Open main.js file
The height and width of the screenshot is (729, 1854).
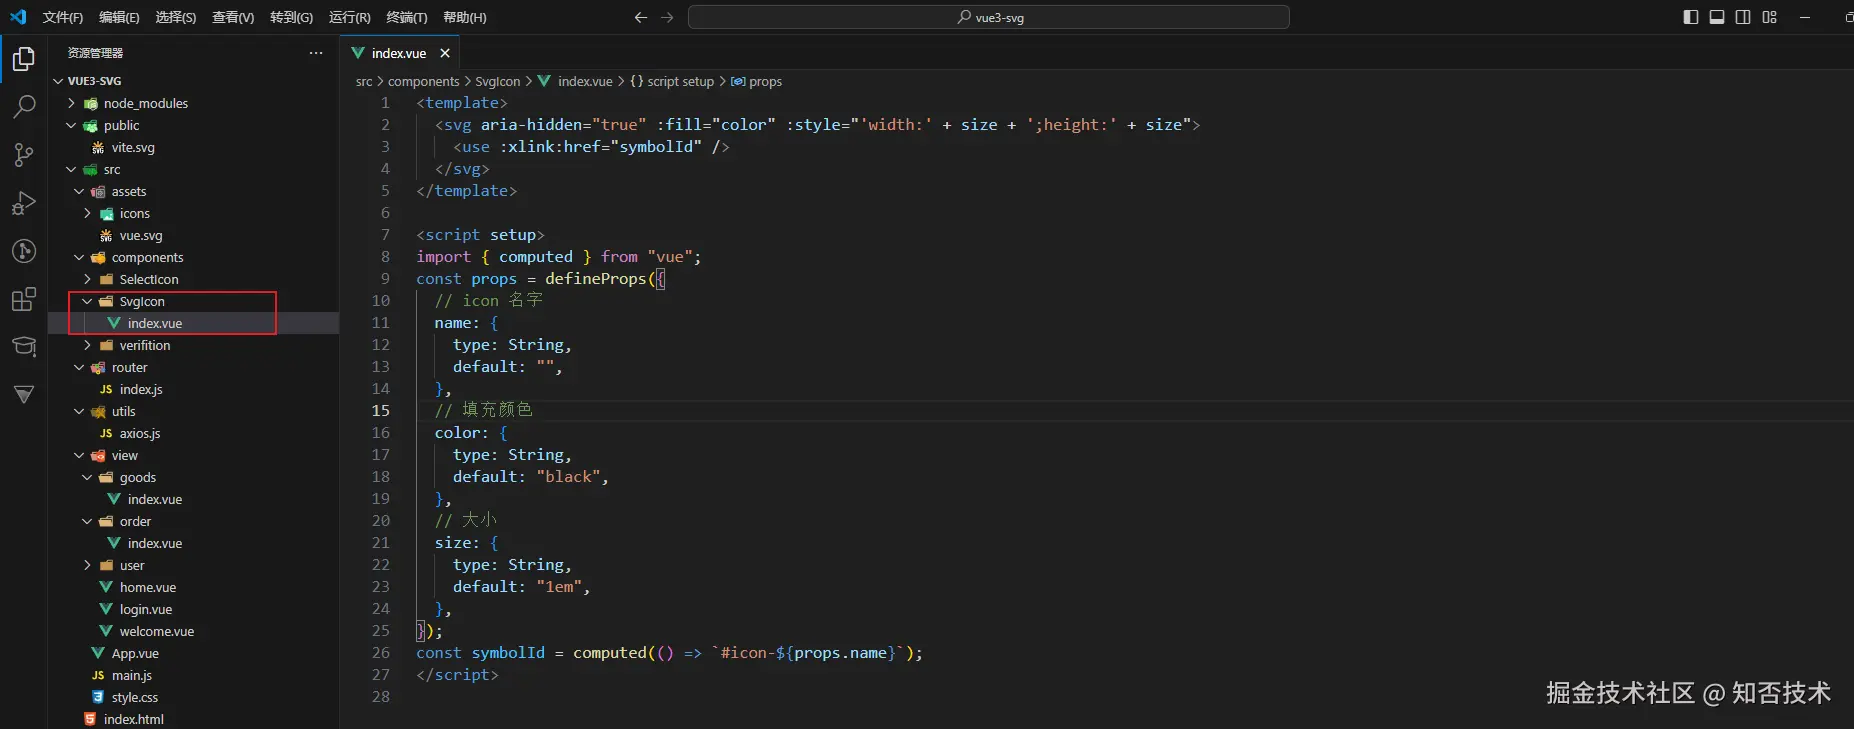coord(194,675)
